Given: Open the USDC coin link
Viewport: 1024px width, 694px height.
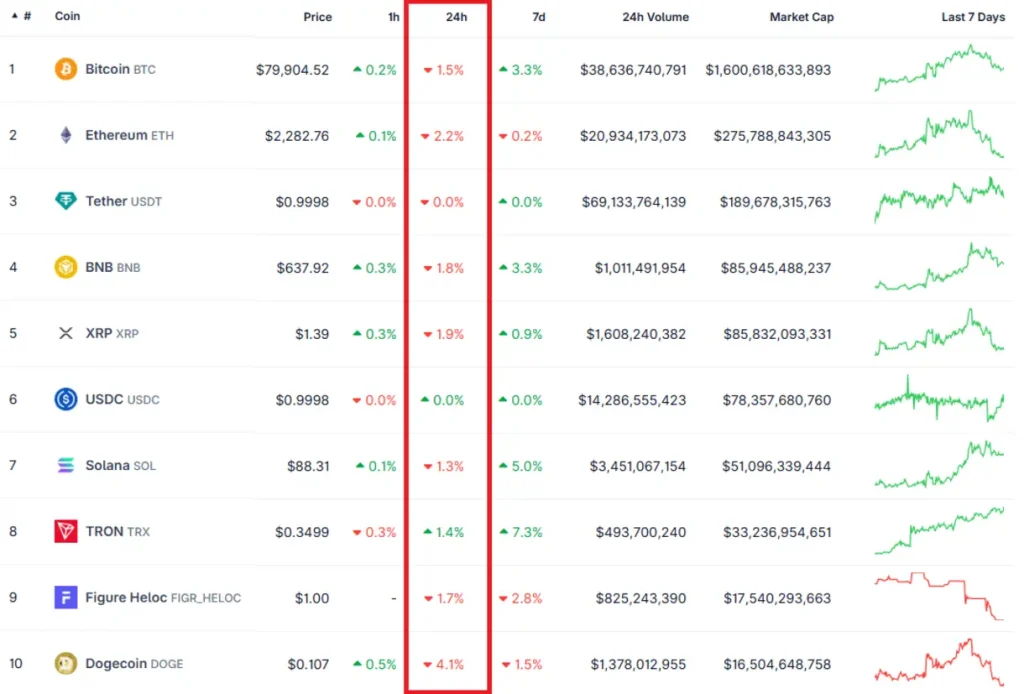Looking at the screenshot, I should (122, 399).
